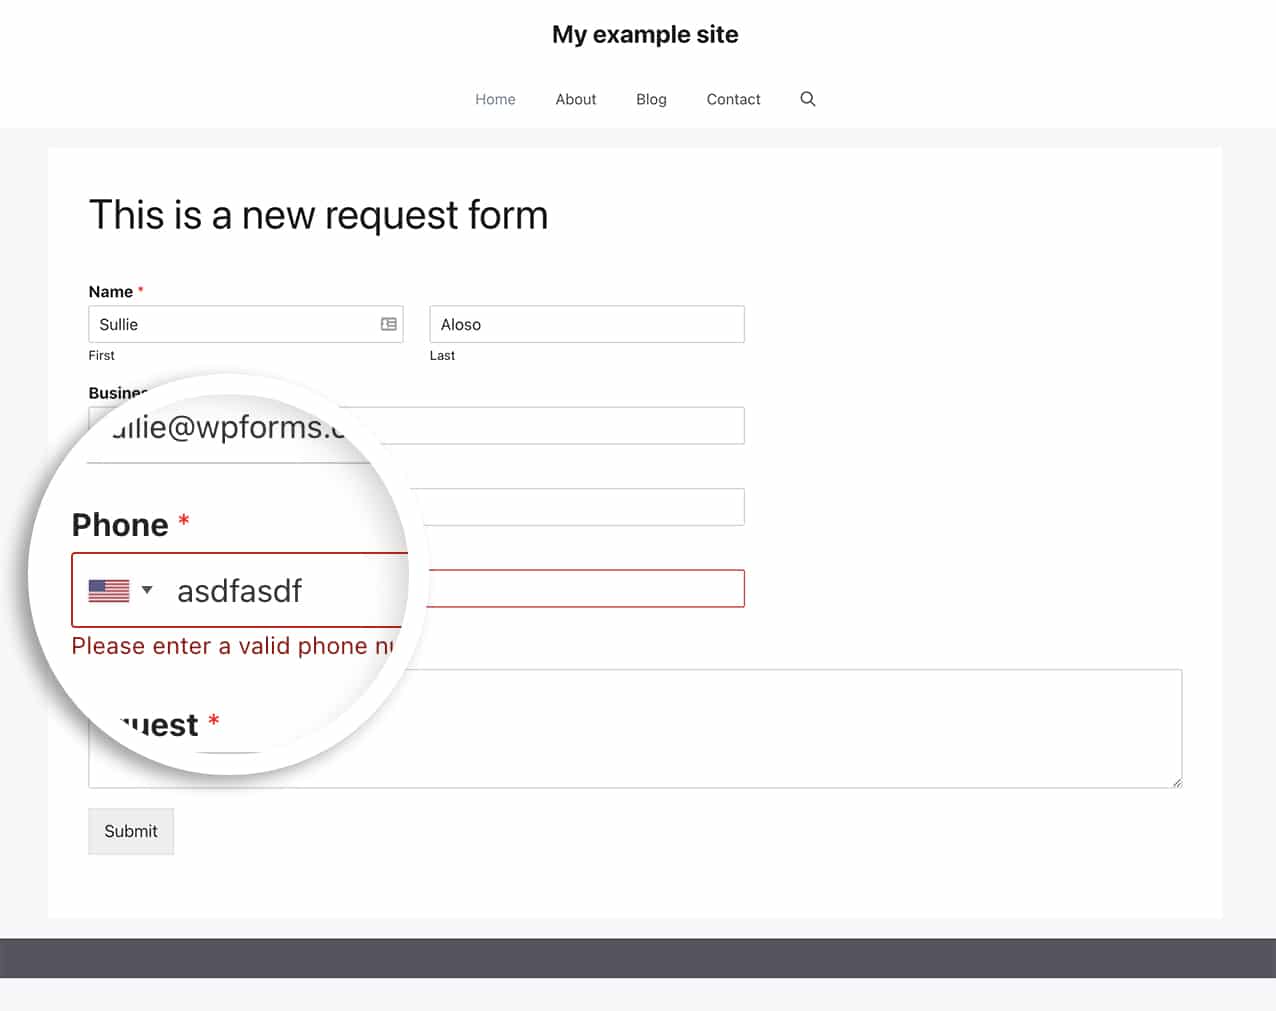Open the Contact navigation link
Viewport: 1276px width, 1011px height.
(x=733, y=99)
